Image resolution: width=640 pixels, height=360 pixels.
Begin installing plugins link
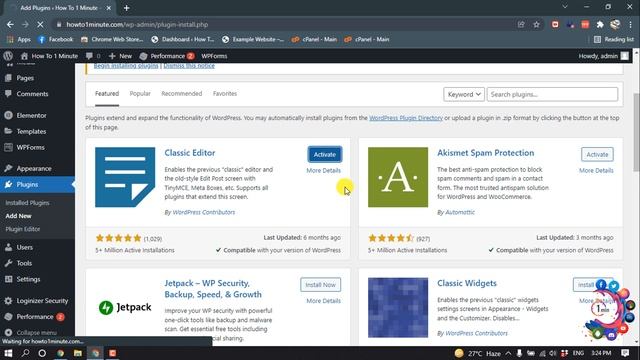point(126,66)
